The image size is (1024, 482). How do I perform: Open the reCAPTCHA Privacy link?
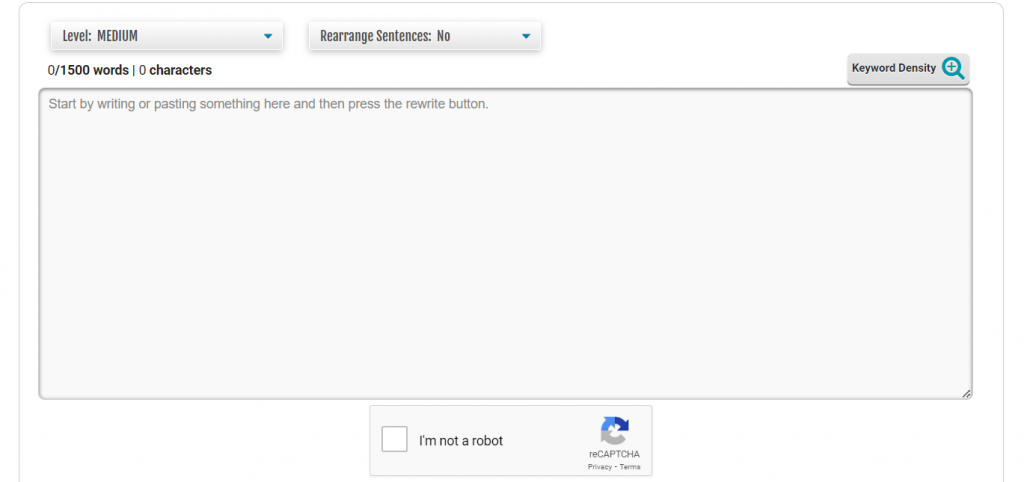coord(599,467)
